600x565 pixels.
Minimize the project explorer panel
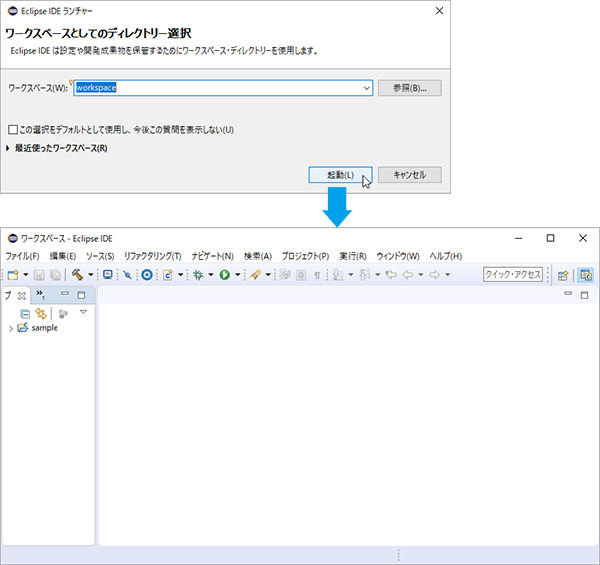point(65,293)
